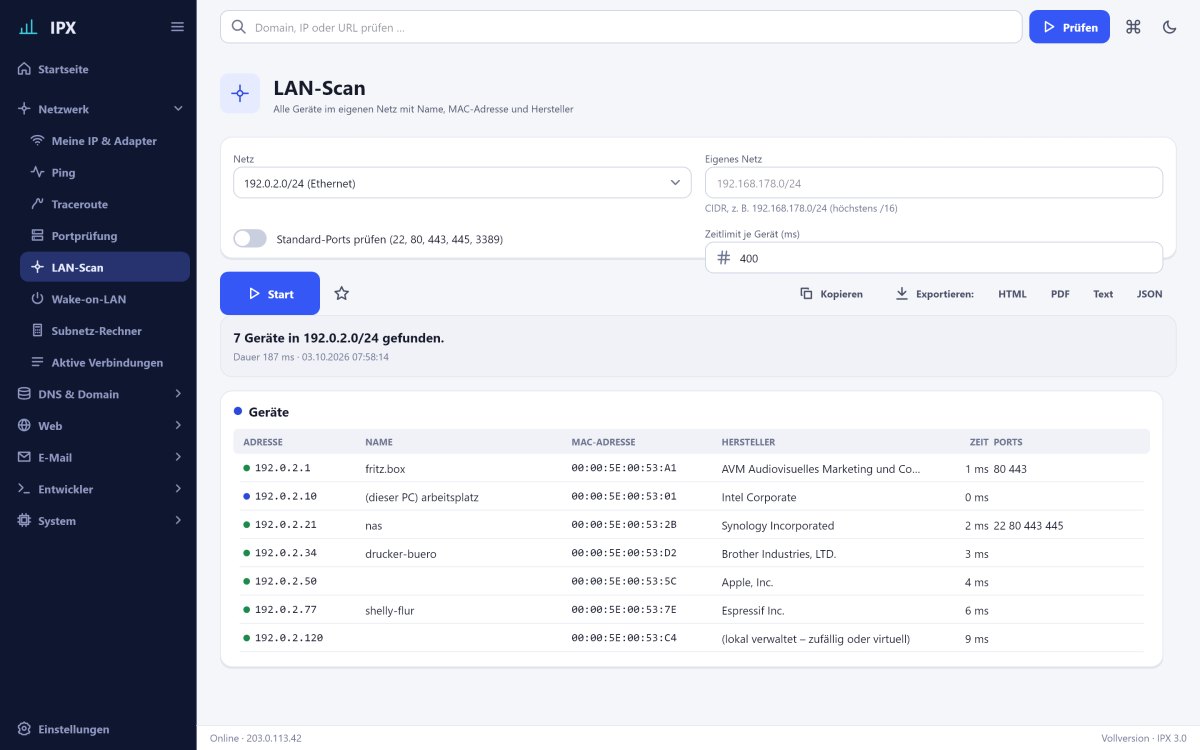Expand the Entwickler section chevron
The width and height of the screenshot is (1200, 750).
(x=178, y=489)
